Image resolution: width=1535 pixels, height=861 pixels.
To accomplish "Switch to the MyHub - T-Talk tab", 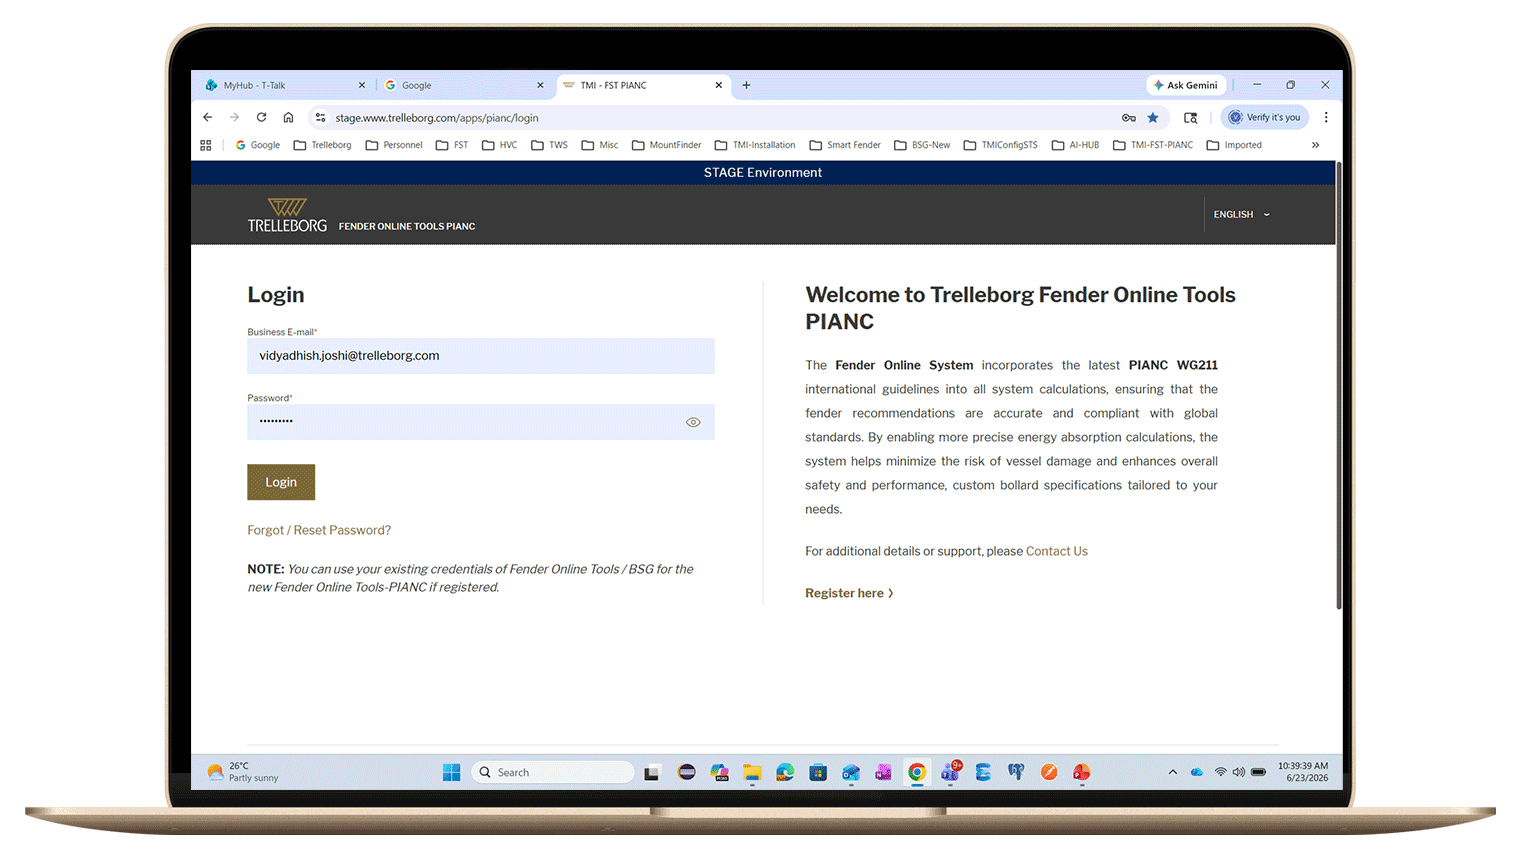I will (x=283, y=85).
